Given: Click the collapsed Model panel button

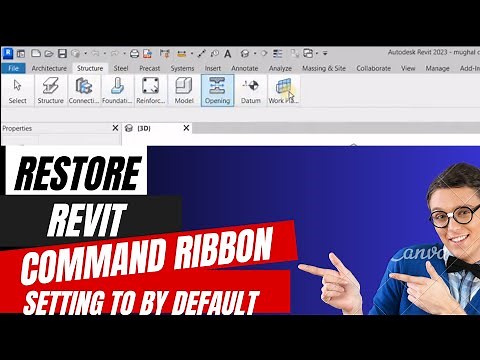Looking at the screenshot, I should 184,90.
